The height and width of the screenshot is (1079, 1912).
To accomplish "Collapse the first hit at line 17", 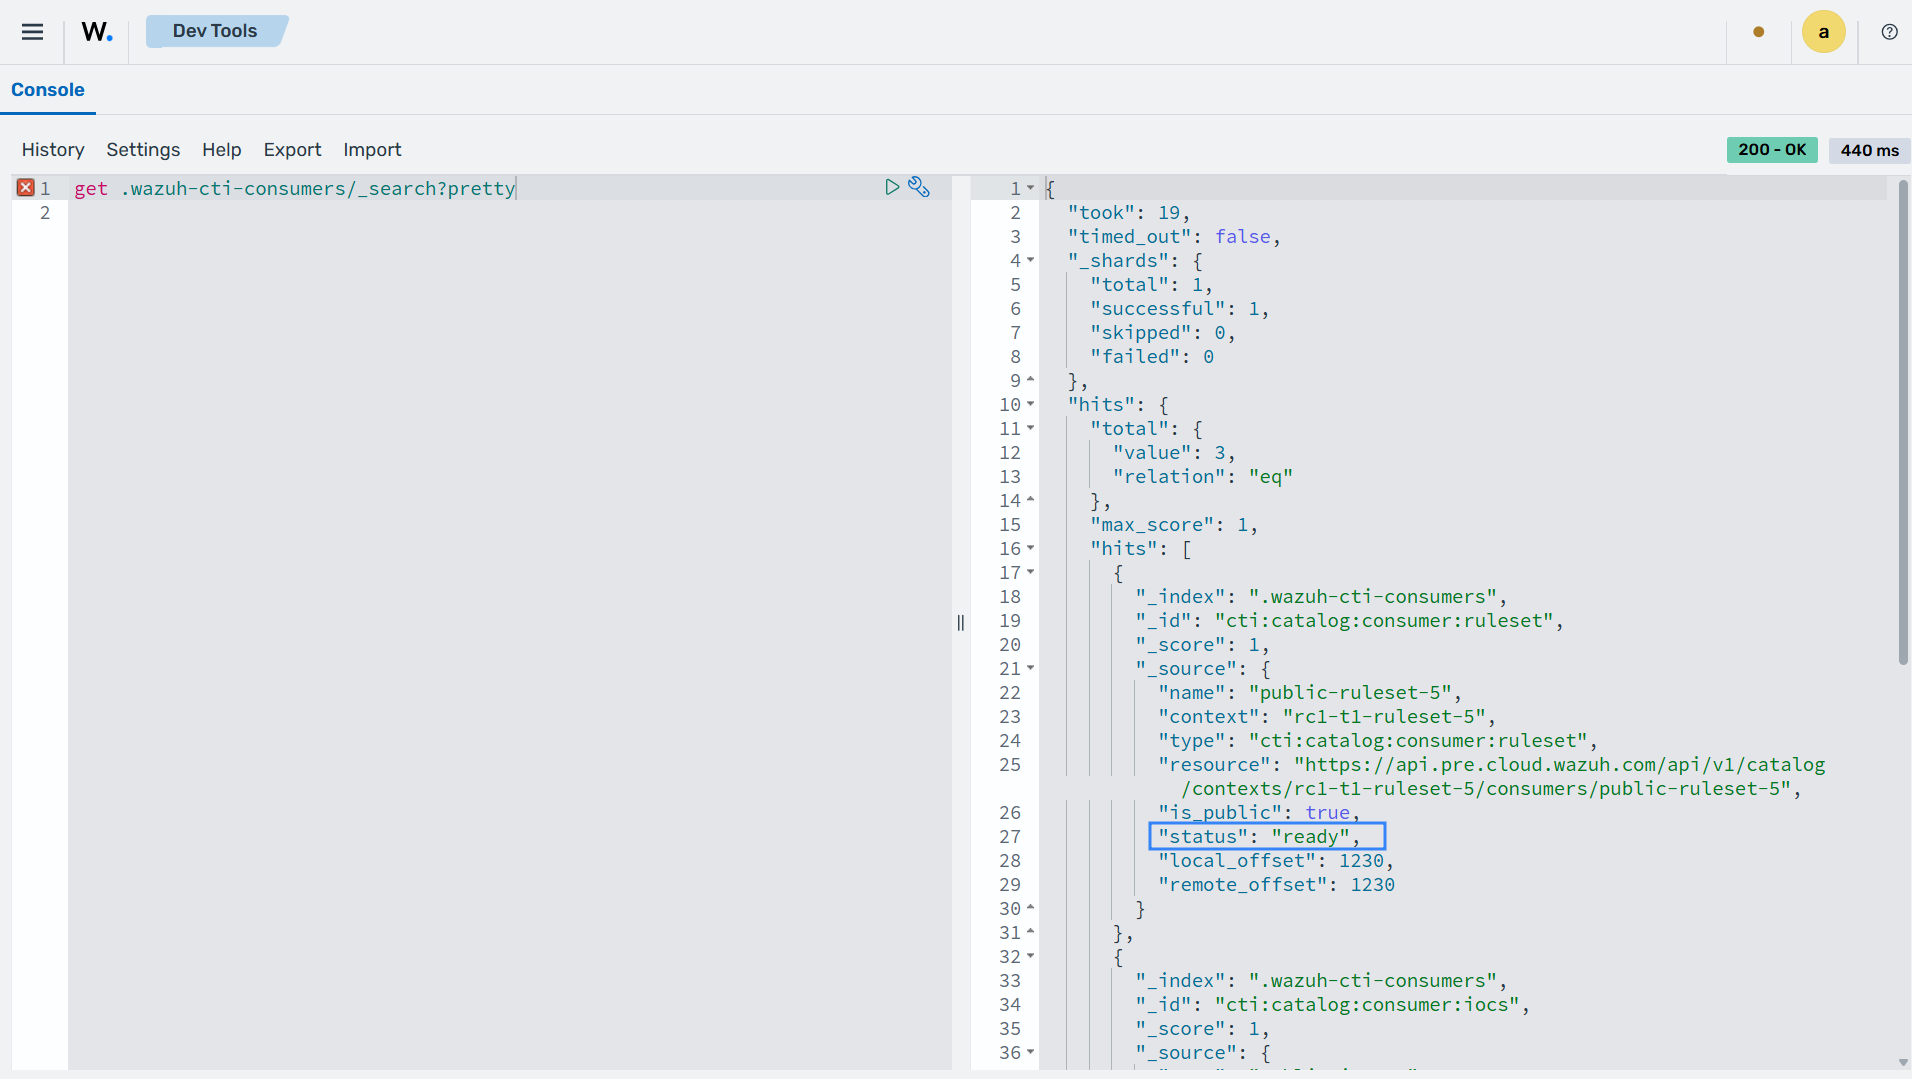I will click(1030, 572).
